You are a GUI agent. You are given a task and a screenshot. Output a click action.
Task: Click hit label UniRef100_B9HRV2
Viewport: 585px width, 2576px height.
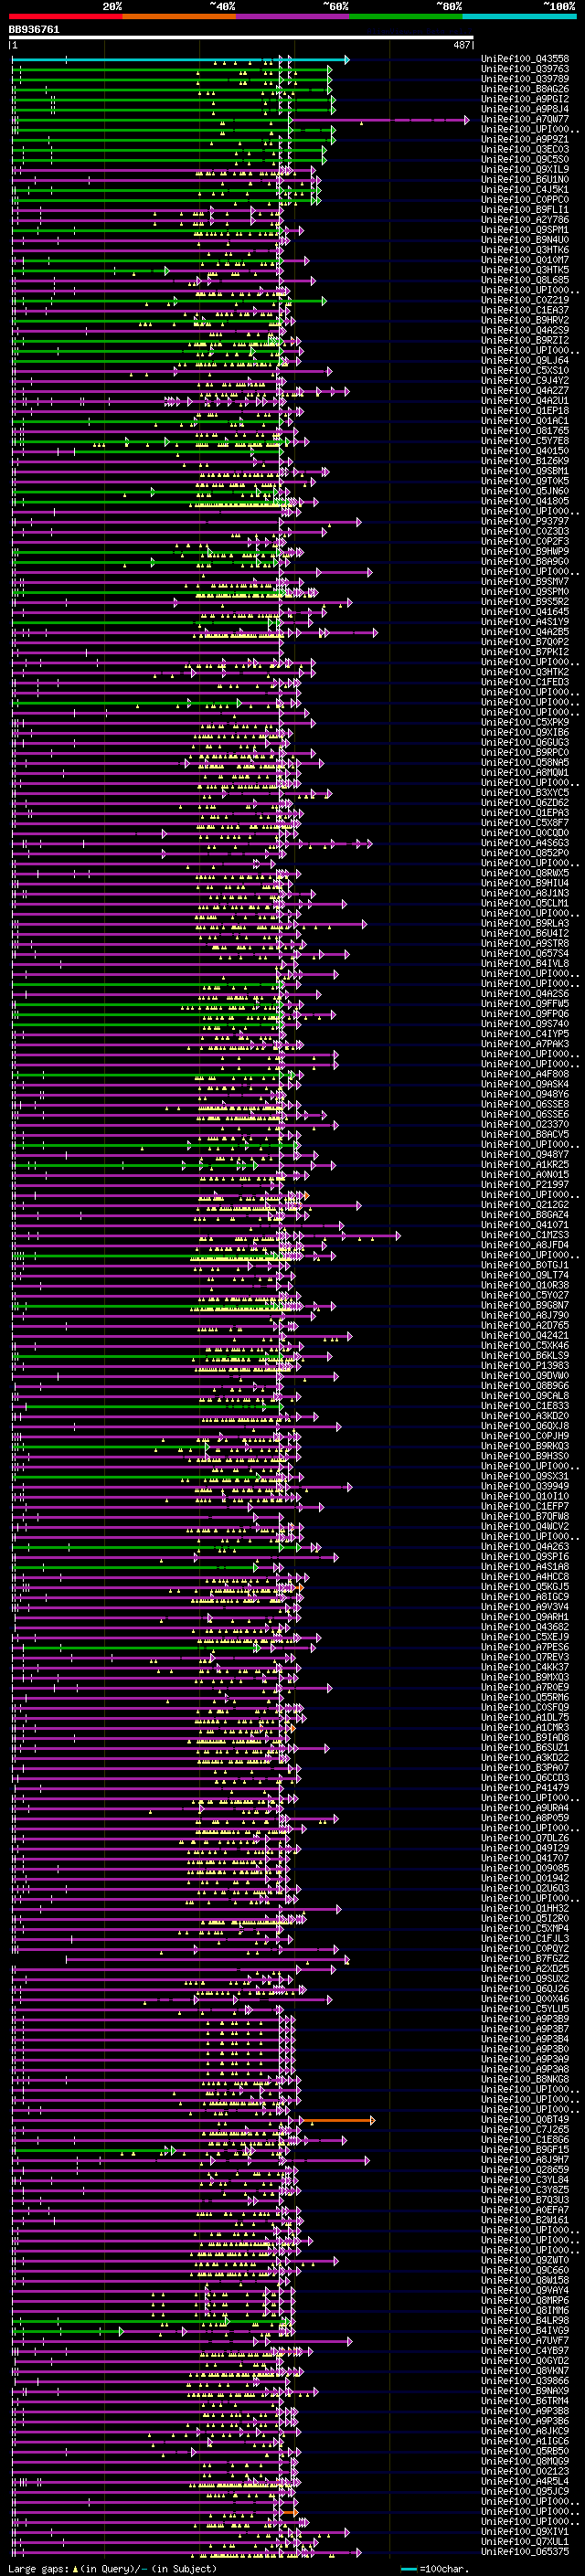525,320
